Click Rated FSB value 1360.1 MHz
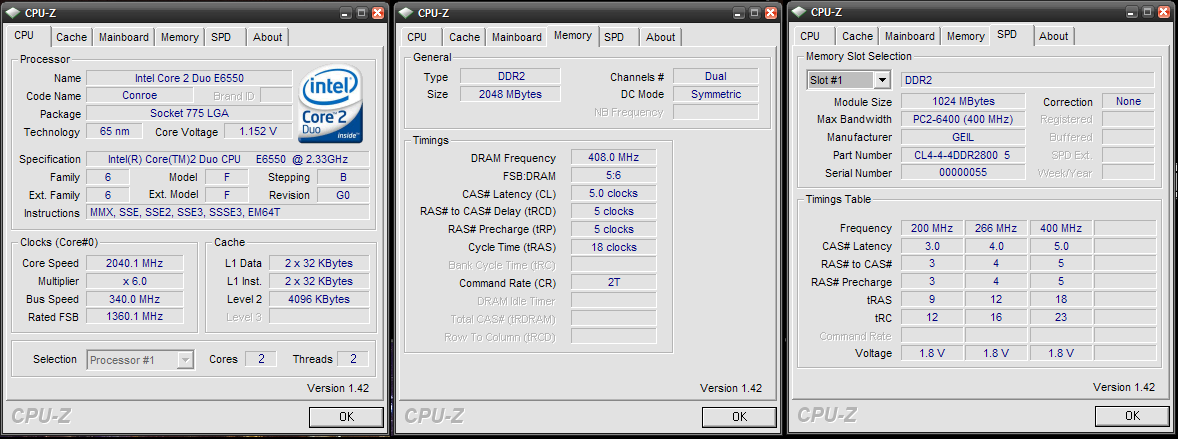 (x=134, y=317)
